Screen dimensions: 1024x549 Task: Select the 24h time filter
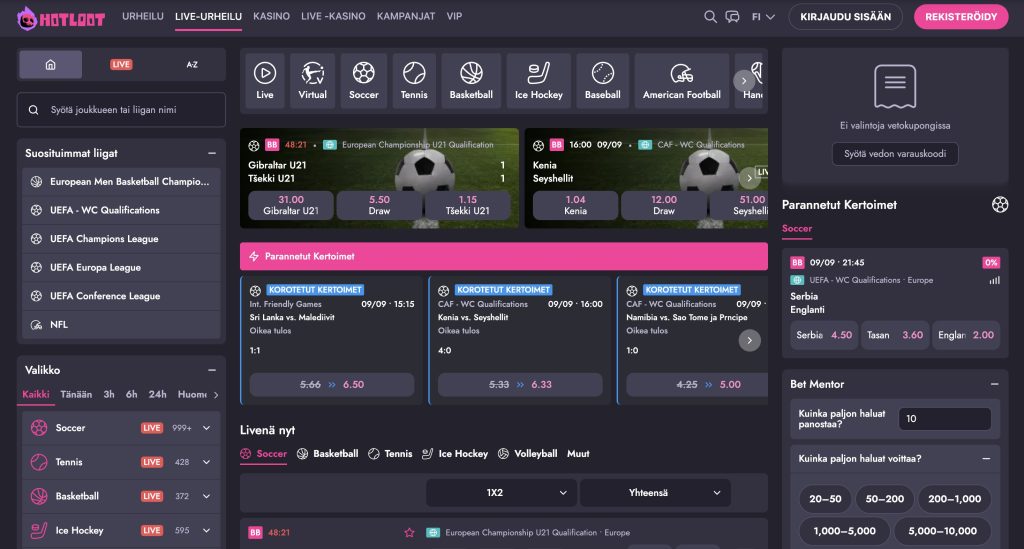pos(157,394)
